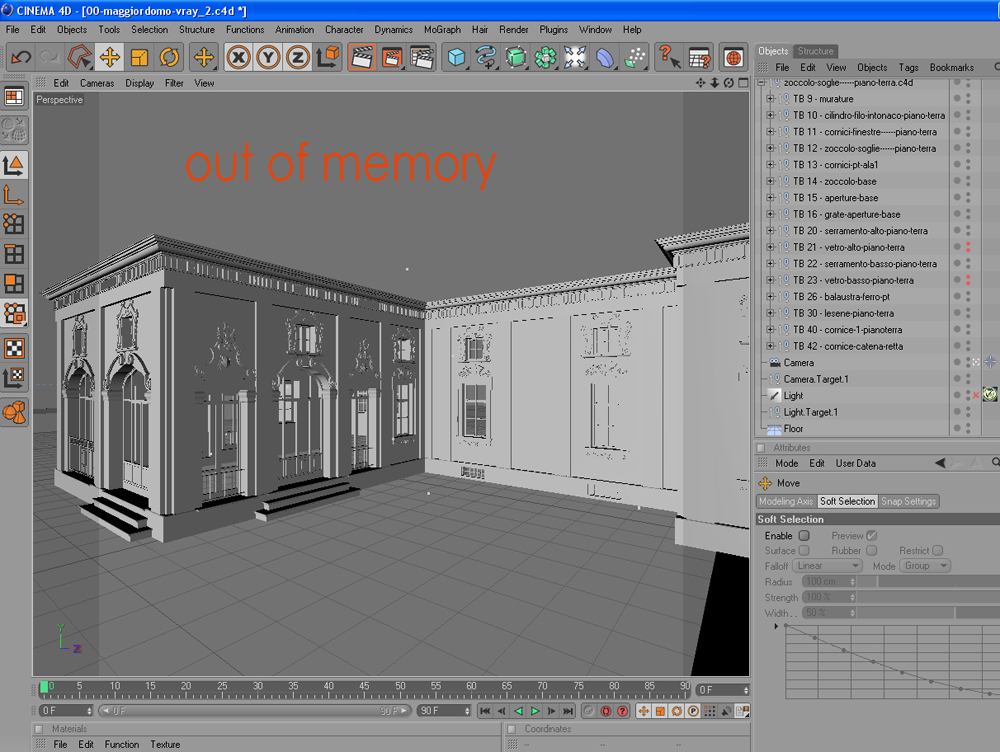Select the Object Axis tool icon
Viewport: 1000px width, 752px height.
coord(14,195)
